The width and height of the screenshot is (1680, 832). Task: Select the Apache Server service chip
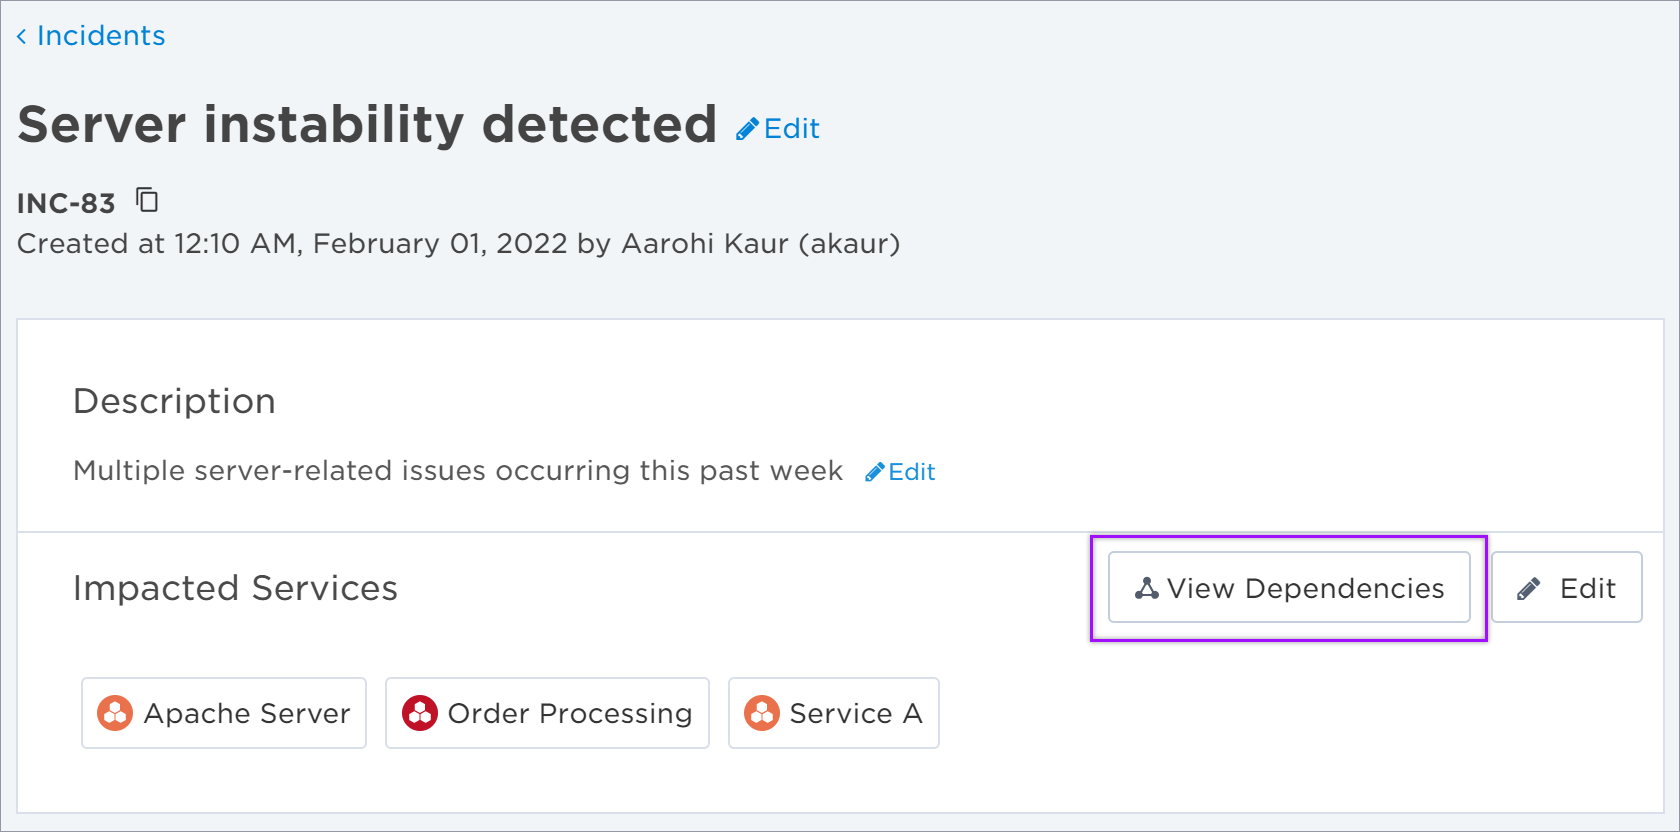[224, 713]
